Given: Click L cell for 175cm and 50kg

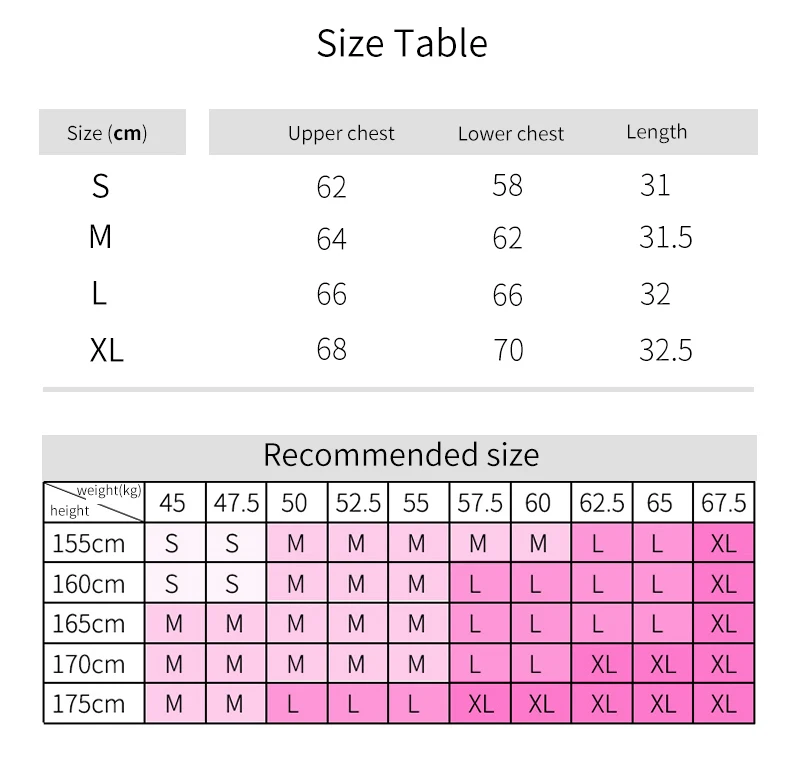Looking at the screenshot, I should tap(296, 703).
